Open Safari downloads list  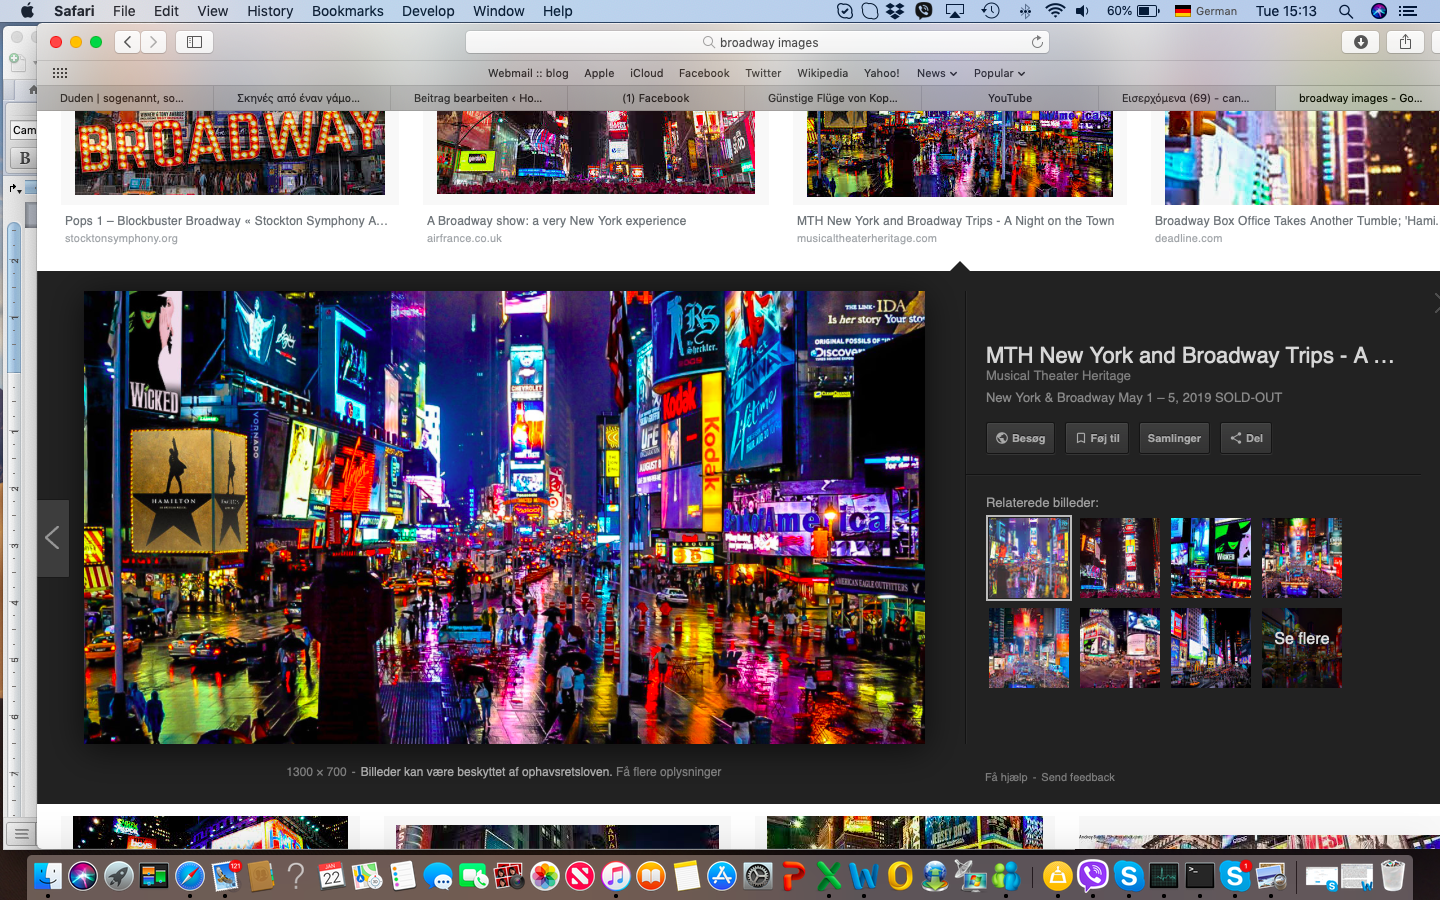tap(1360, 42)
